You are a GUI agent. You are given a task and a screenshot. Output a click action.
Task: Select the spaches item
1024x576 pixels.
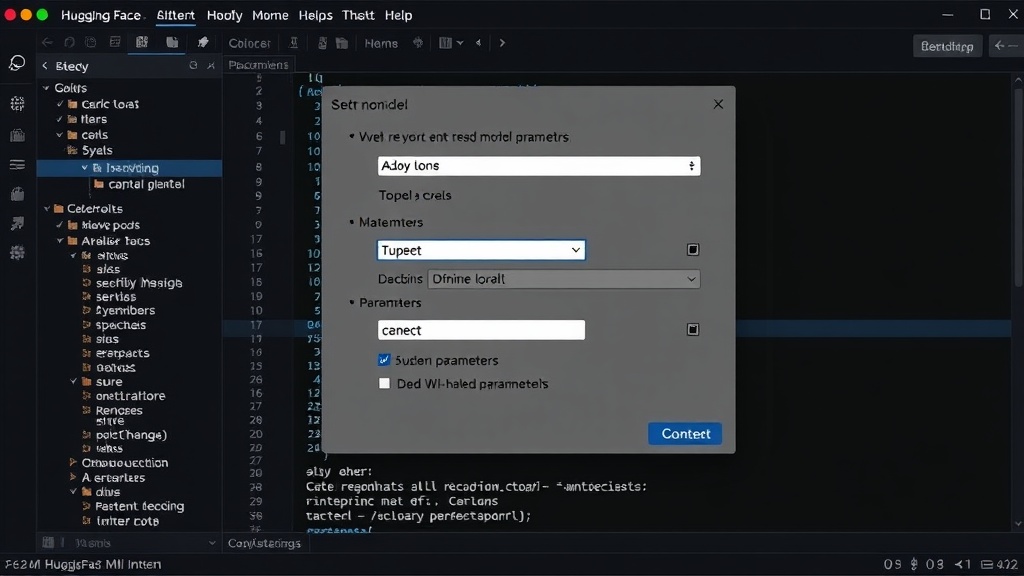[121, 325]
